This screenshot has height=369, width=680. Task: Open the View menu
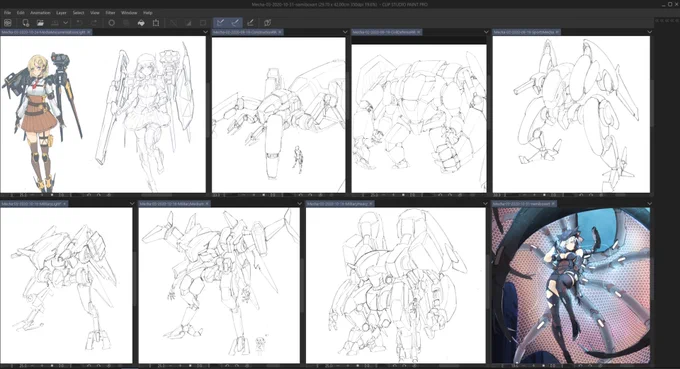coord(95,13)
